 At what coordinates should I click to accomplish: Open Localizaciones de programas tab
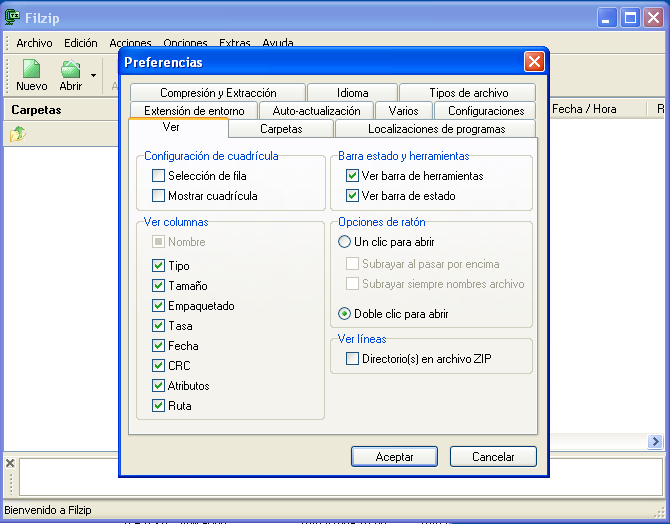tap(436, 129)
